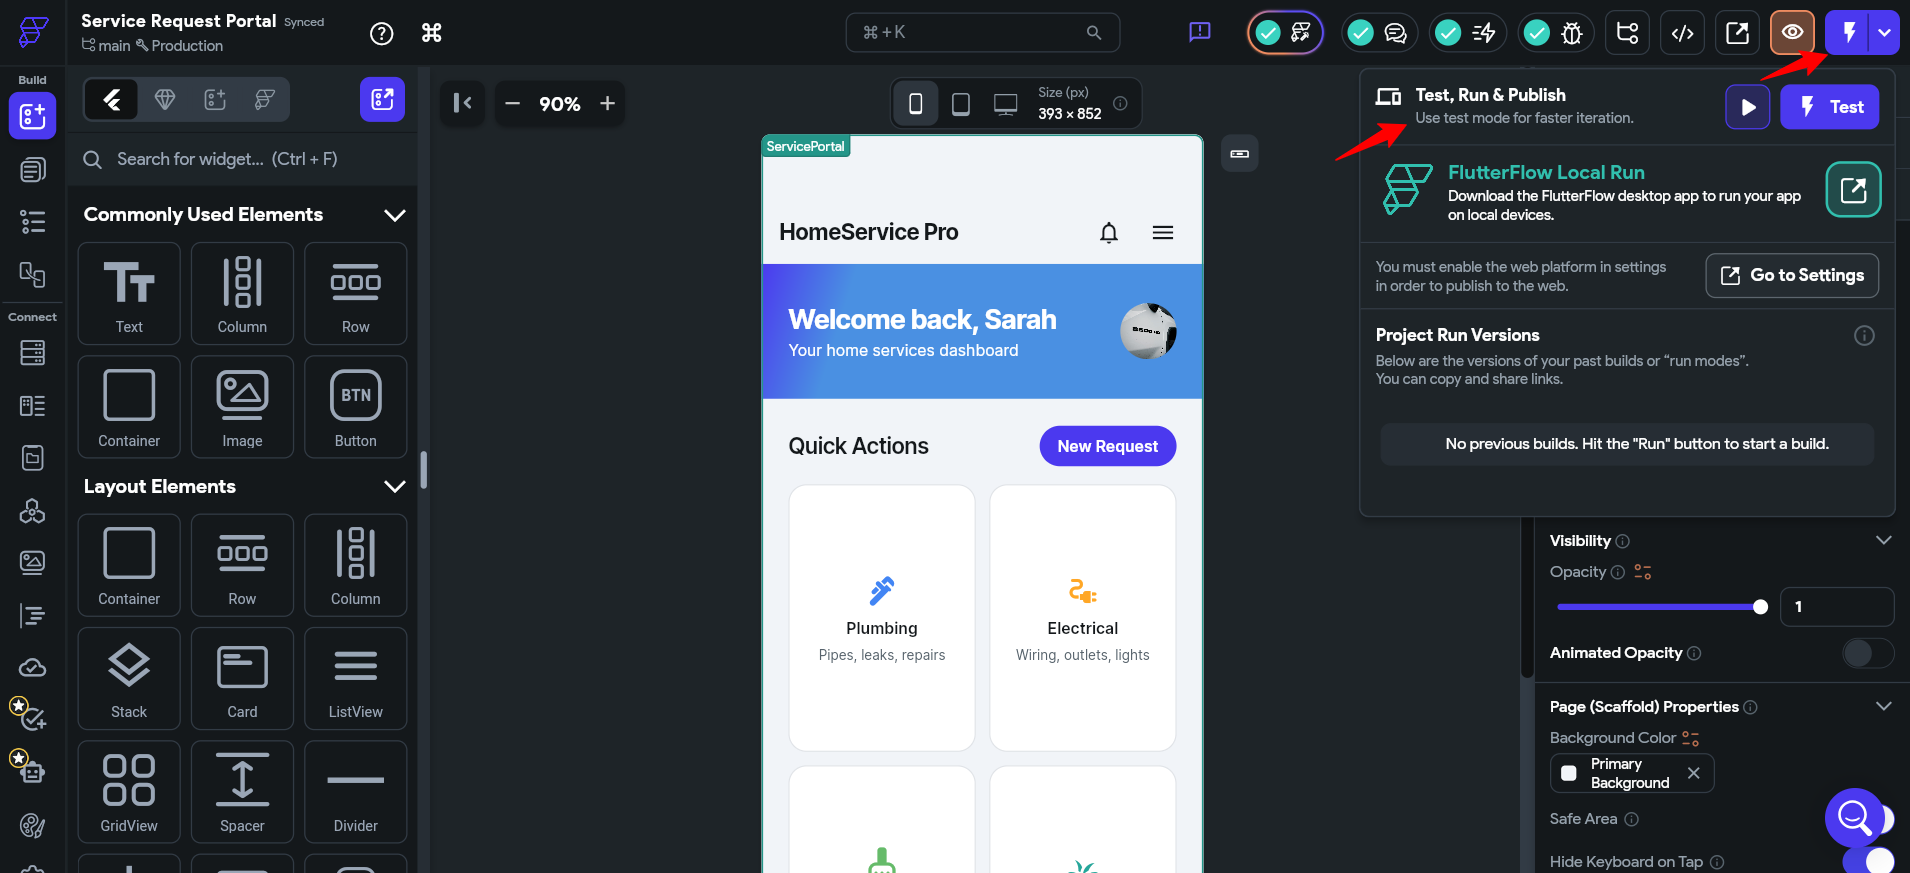Viewport: 1910px width, 873px height.
Task: Open FlutterFlow Local Run desktop app link
Action: [x=1852, y=190]
